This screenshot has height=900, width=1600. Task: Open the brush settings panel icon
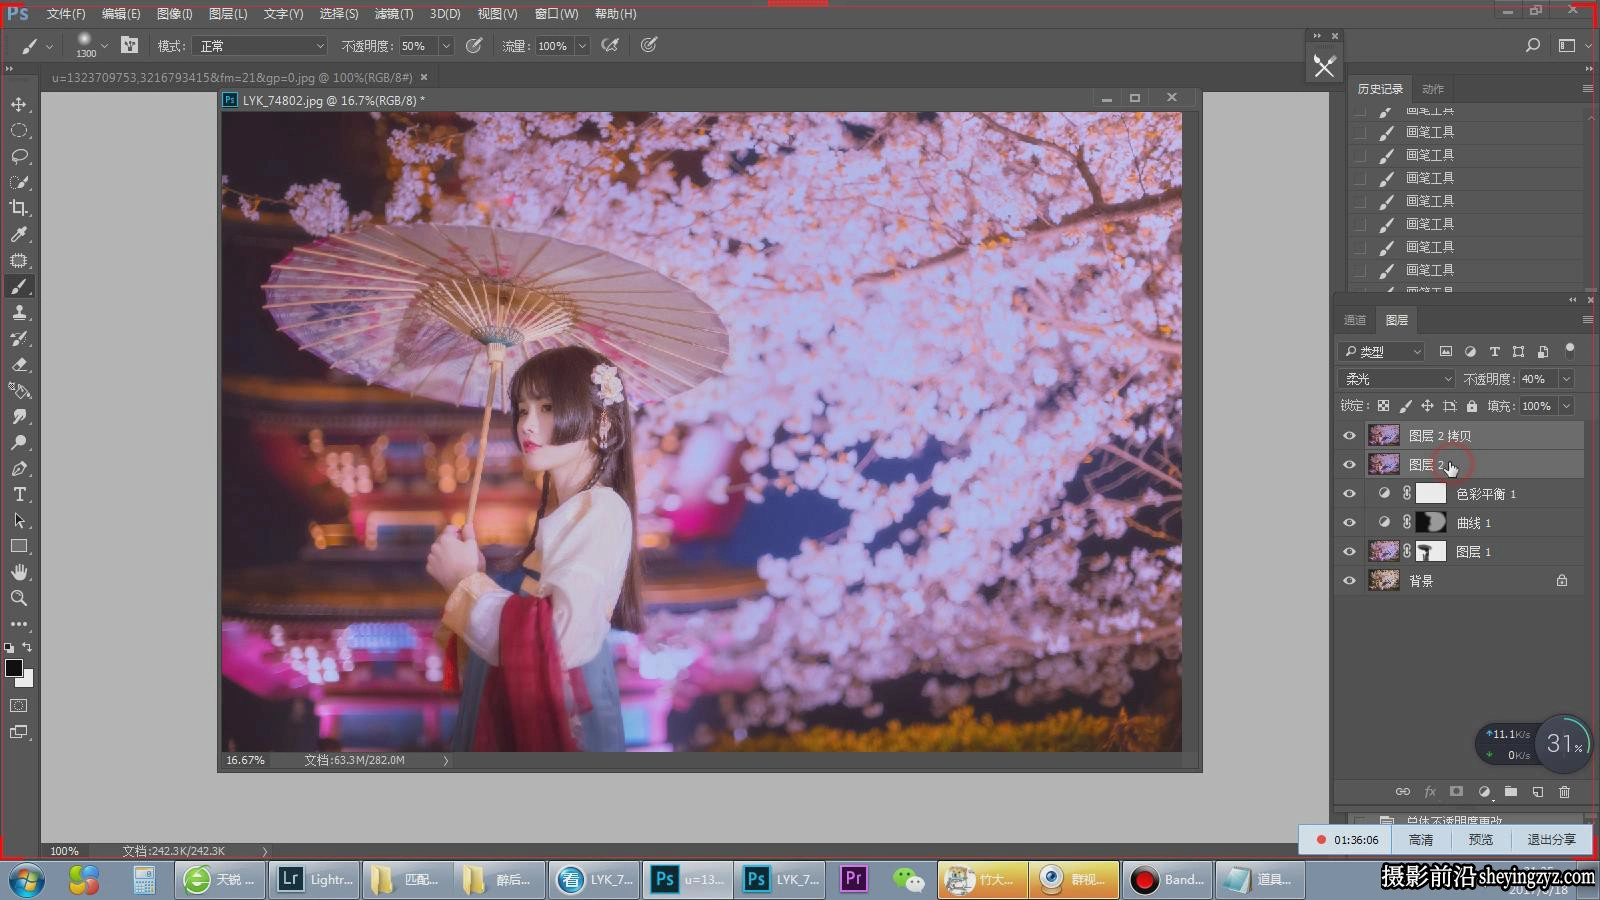(x=129, y=45)
